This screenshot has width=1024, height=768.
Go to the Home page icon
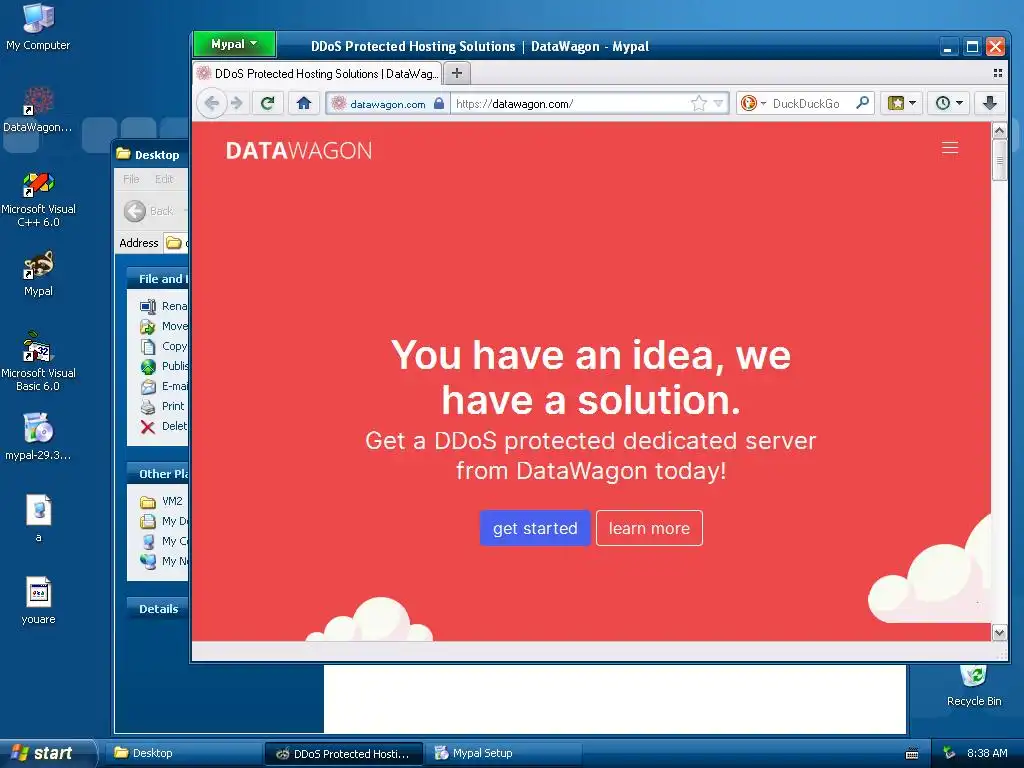pyautogui.click(x=304, y=103)
